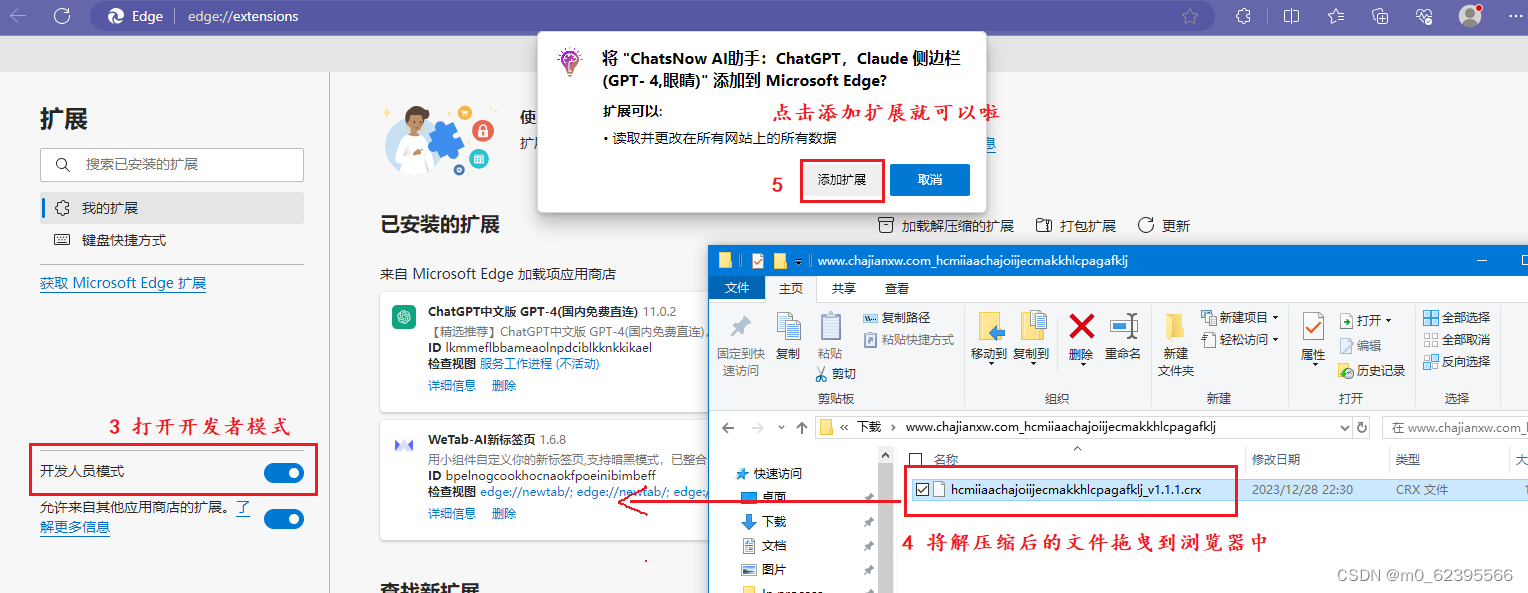Viewport: 1528px width, 593px height.
Task: Expand the 属性 properties dropdown
Action: [x=1314, y=366]
